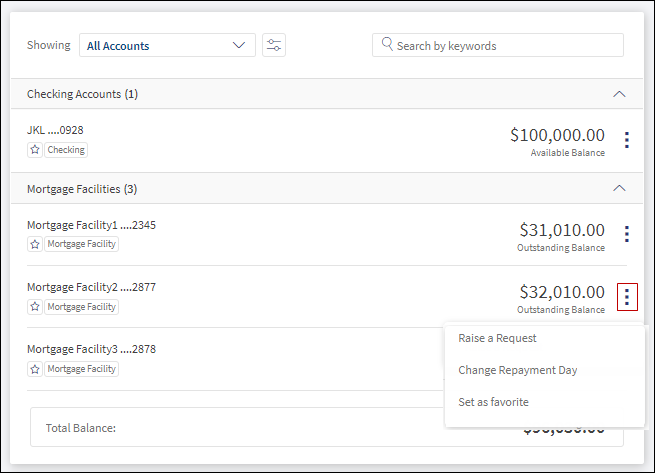Open the three-dot menu for JKL ....0928
655x473 pixels.
[x=627, y=140]
